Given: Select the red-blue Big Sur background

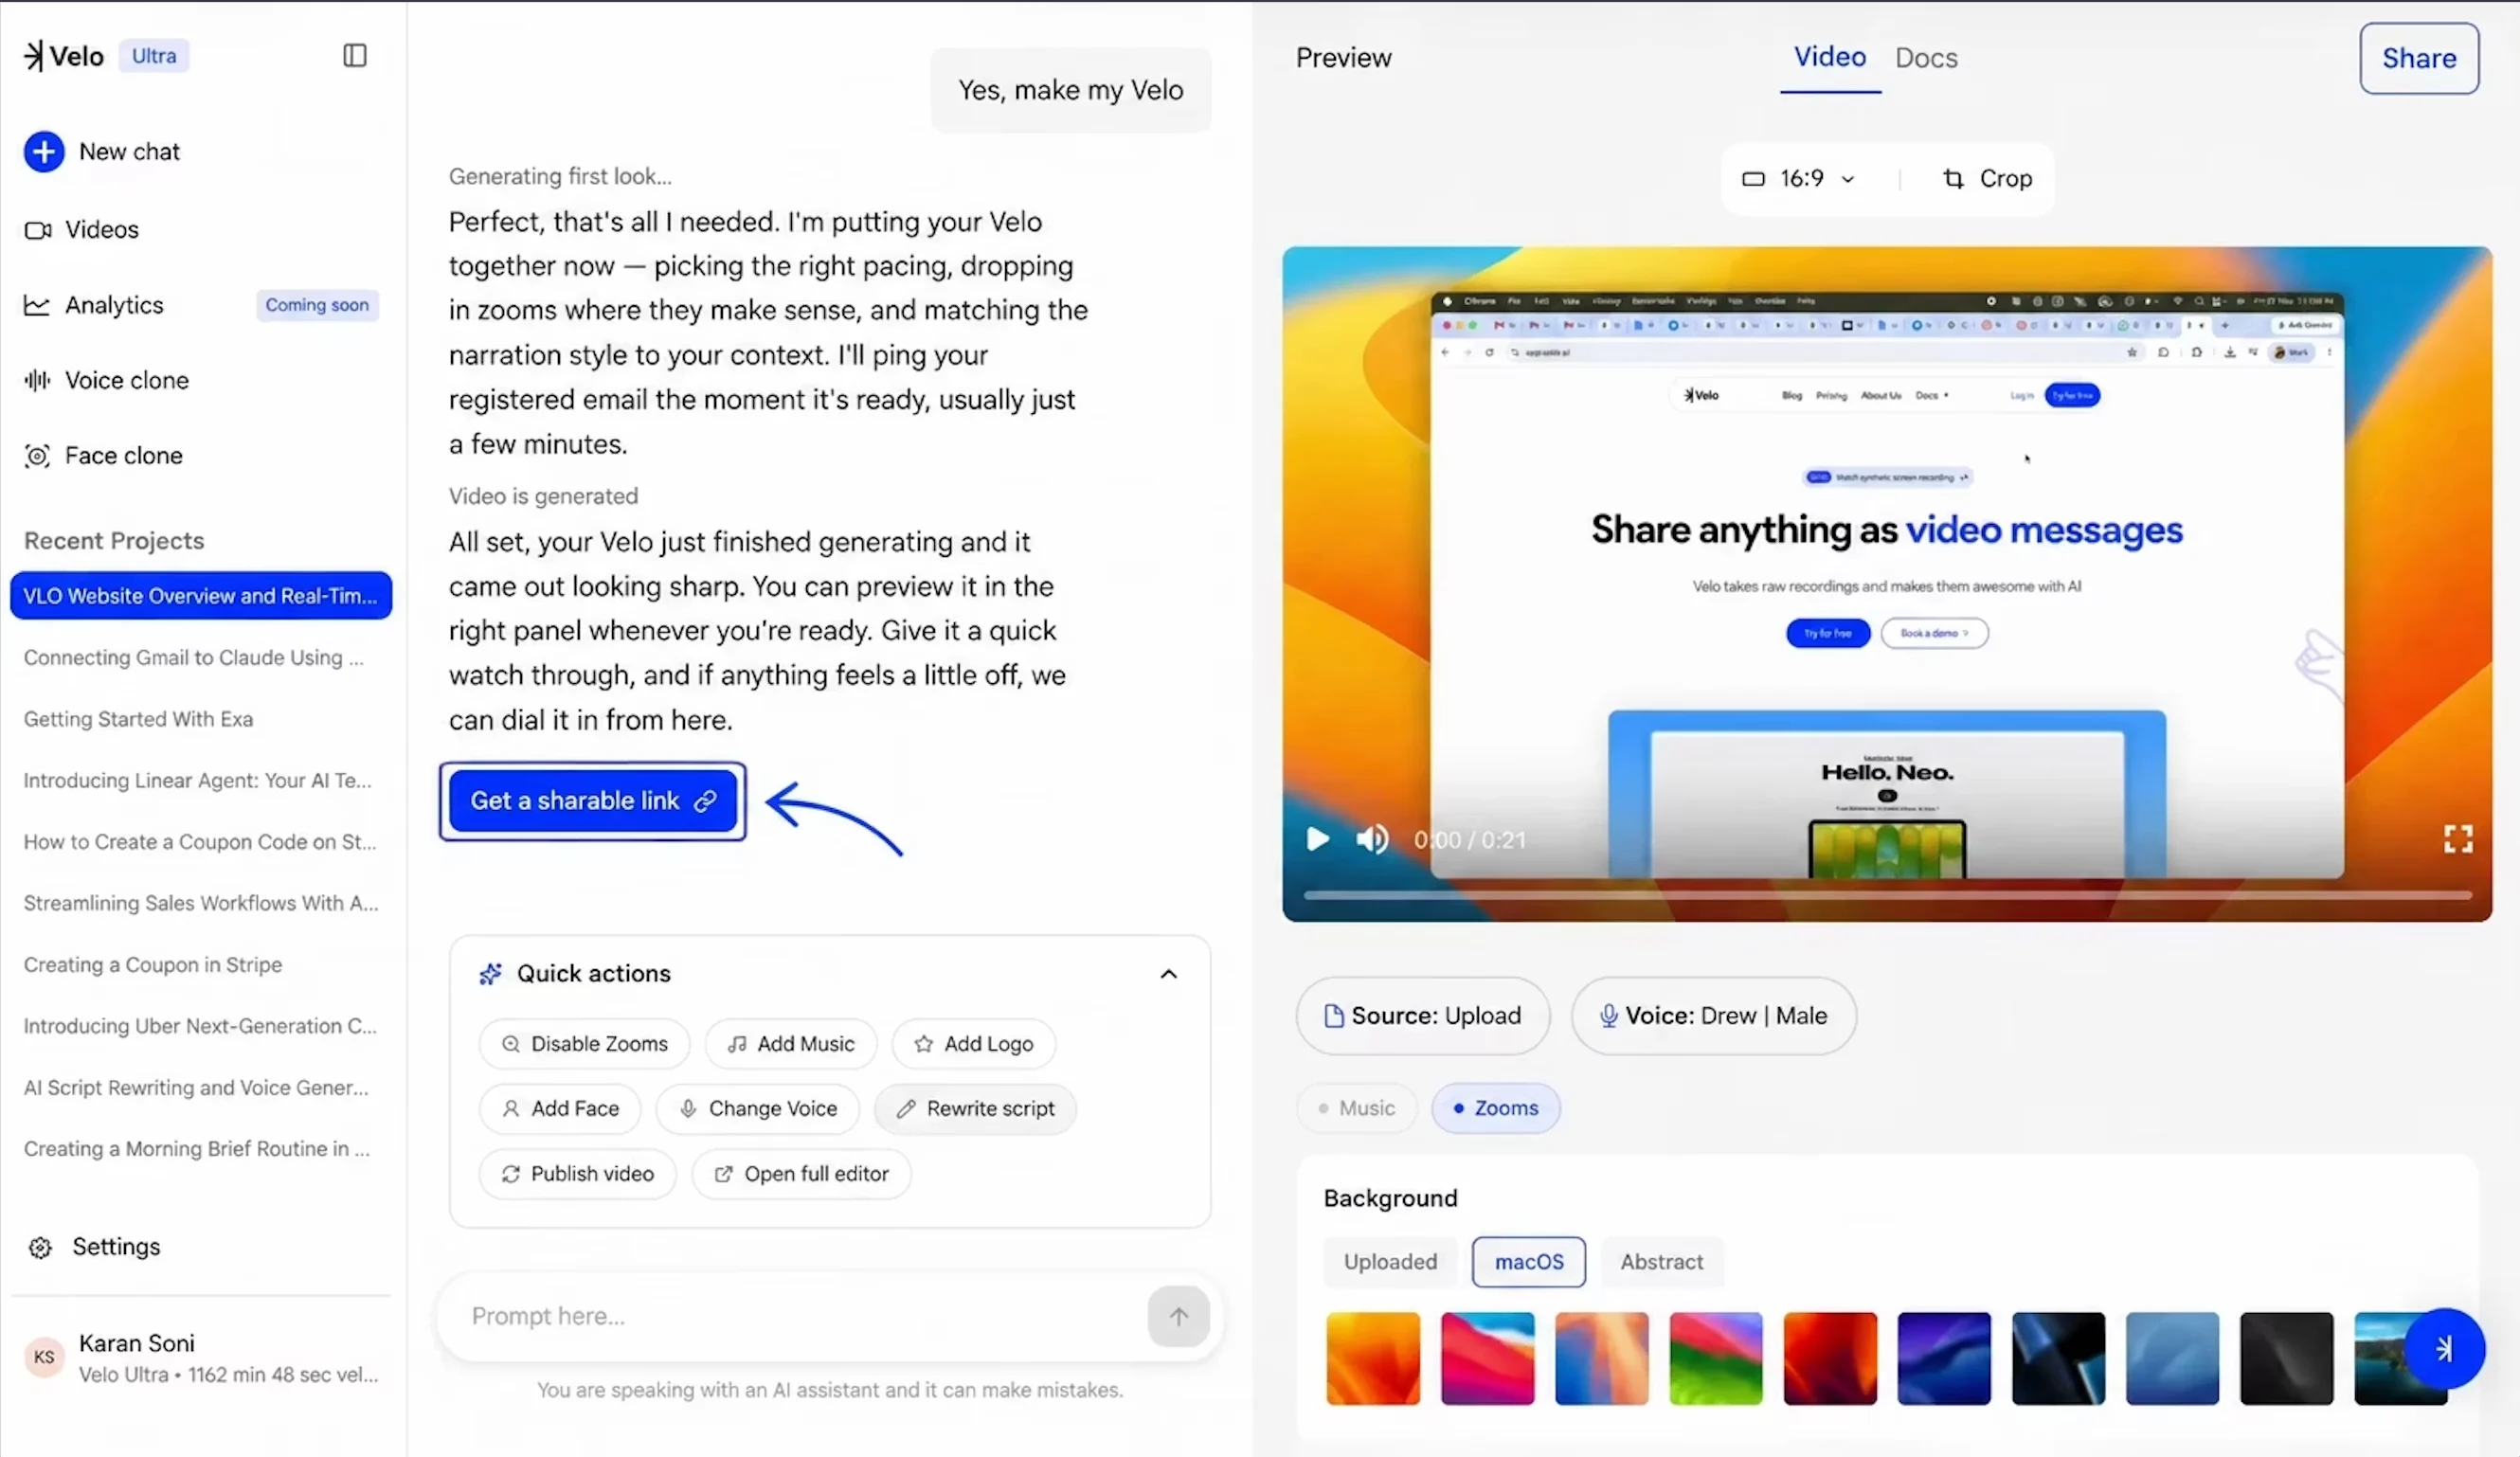Looking at the screenshot, I should coord(1487,1359).
